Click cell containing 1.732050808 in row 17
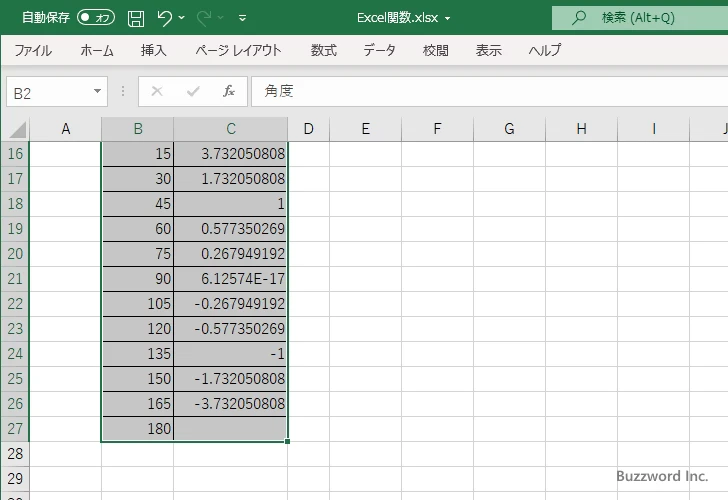 point(231,179)
